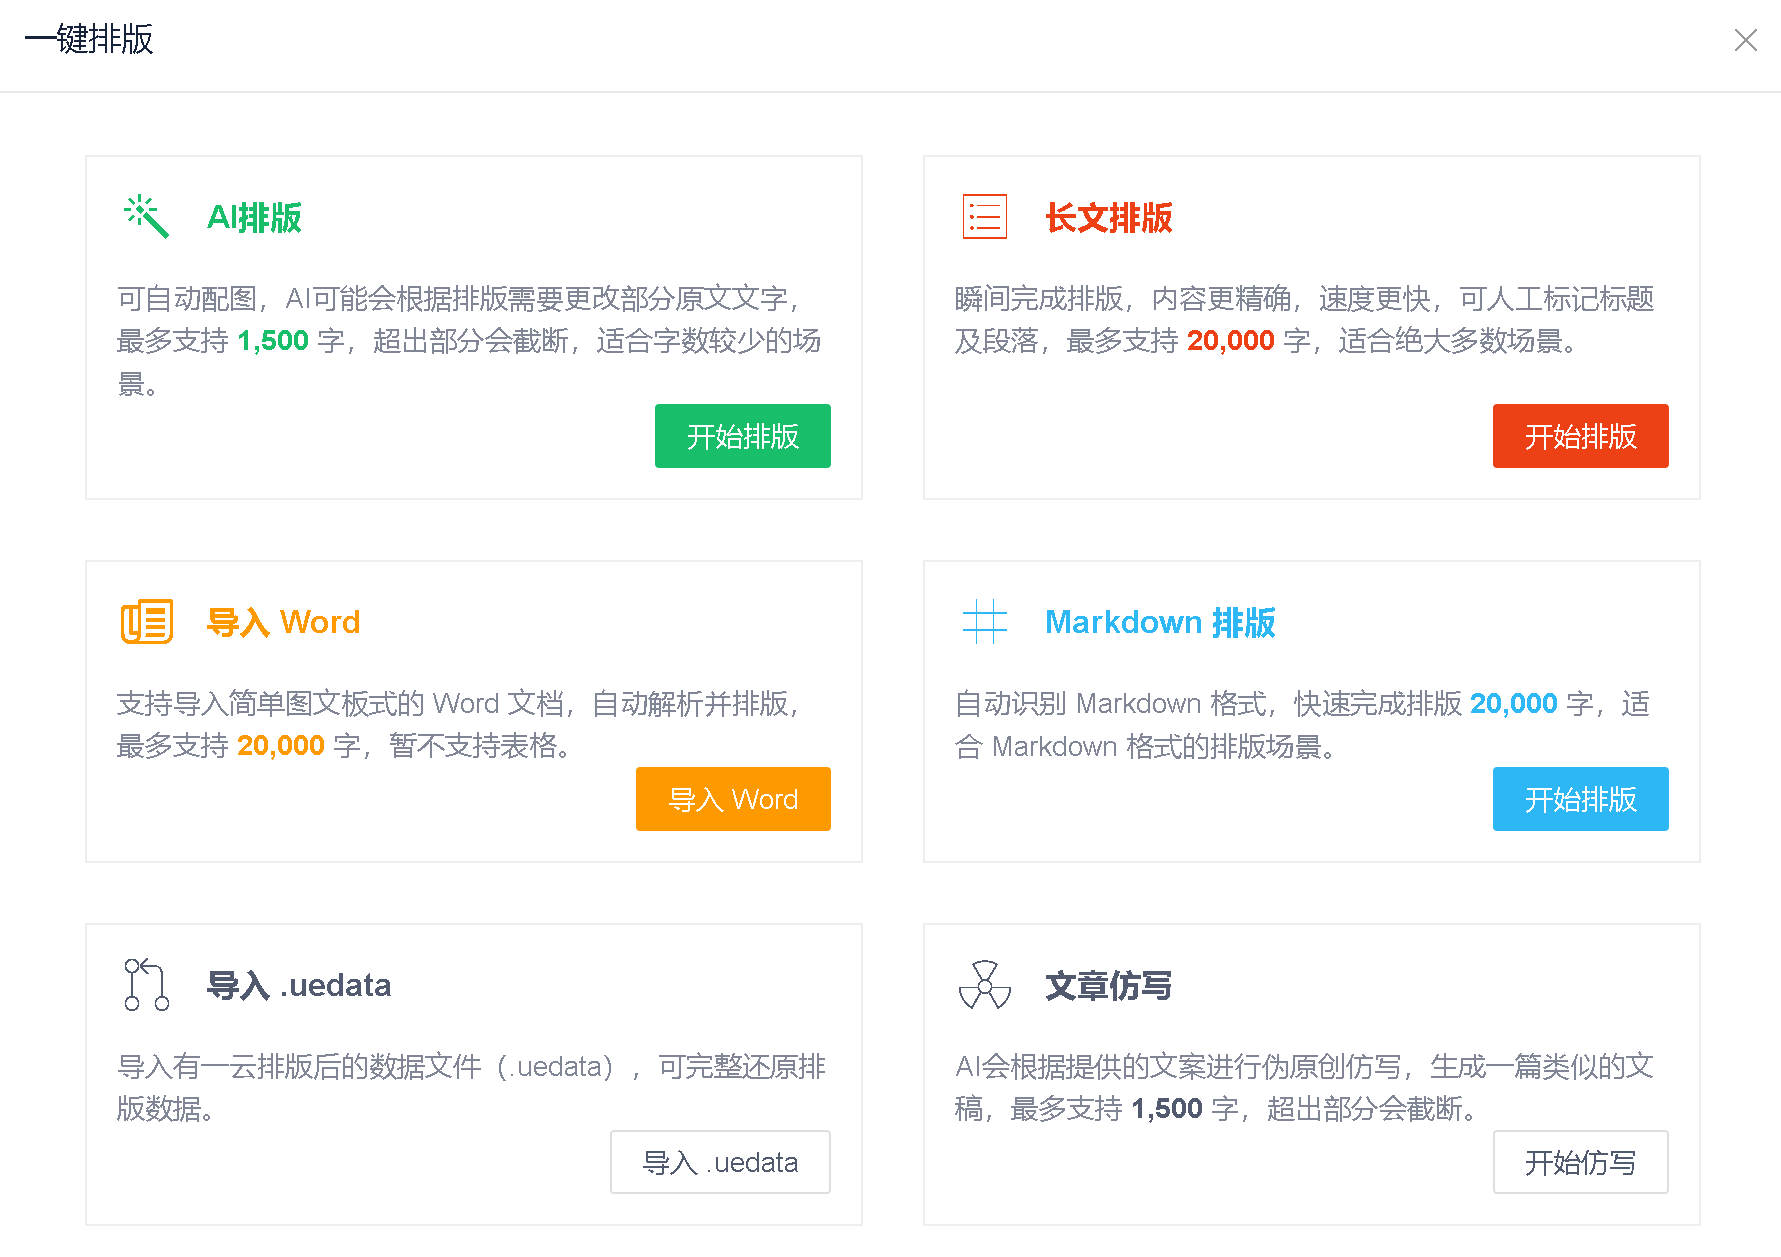
Task: Start AI layout with green 开始排版 button
Action: (x=742, y=436)
